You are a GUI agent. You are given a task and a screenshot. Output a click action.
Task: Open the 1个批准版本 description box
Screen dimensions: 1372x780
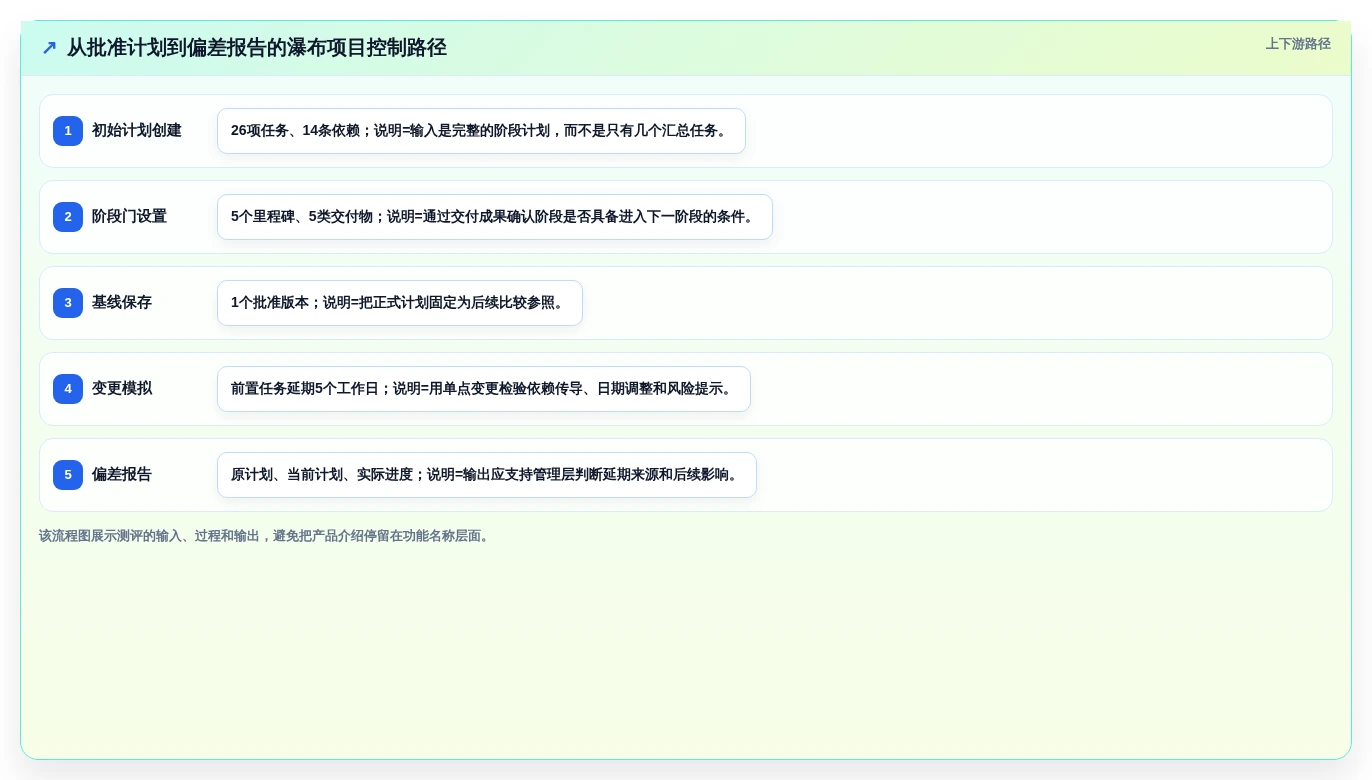tap(400, 303)
